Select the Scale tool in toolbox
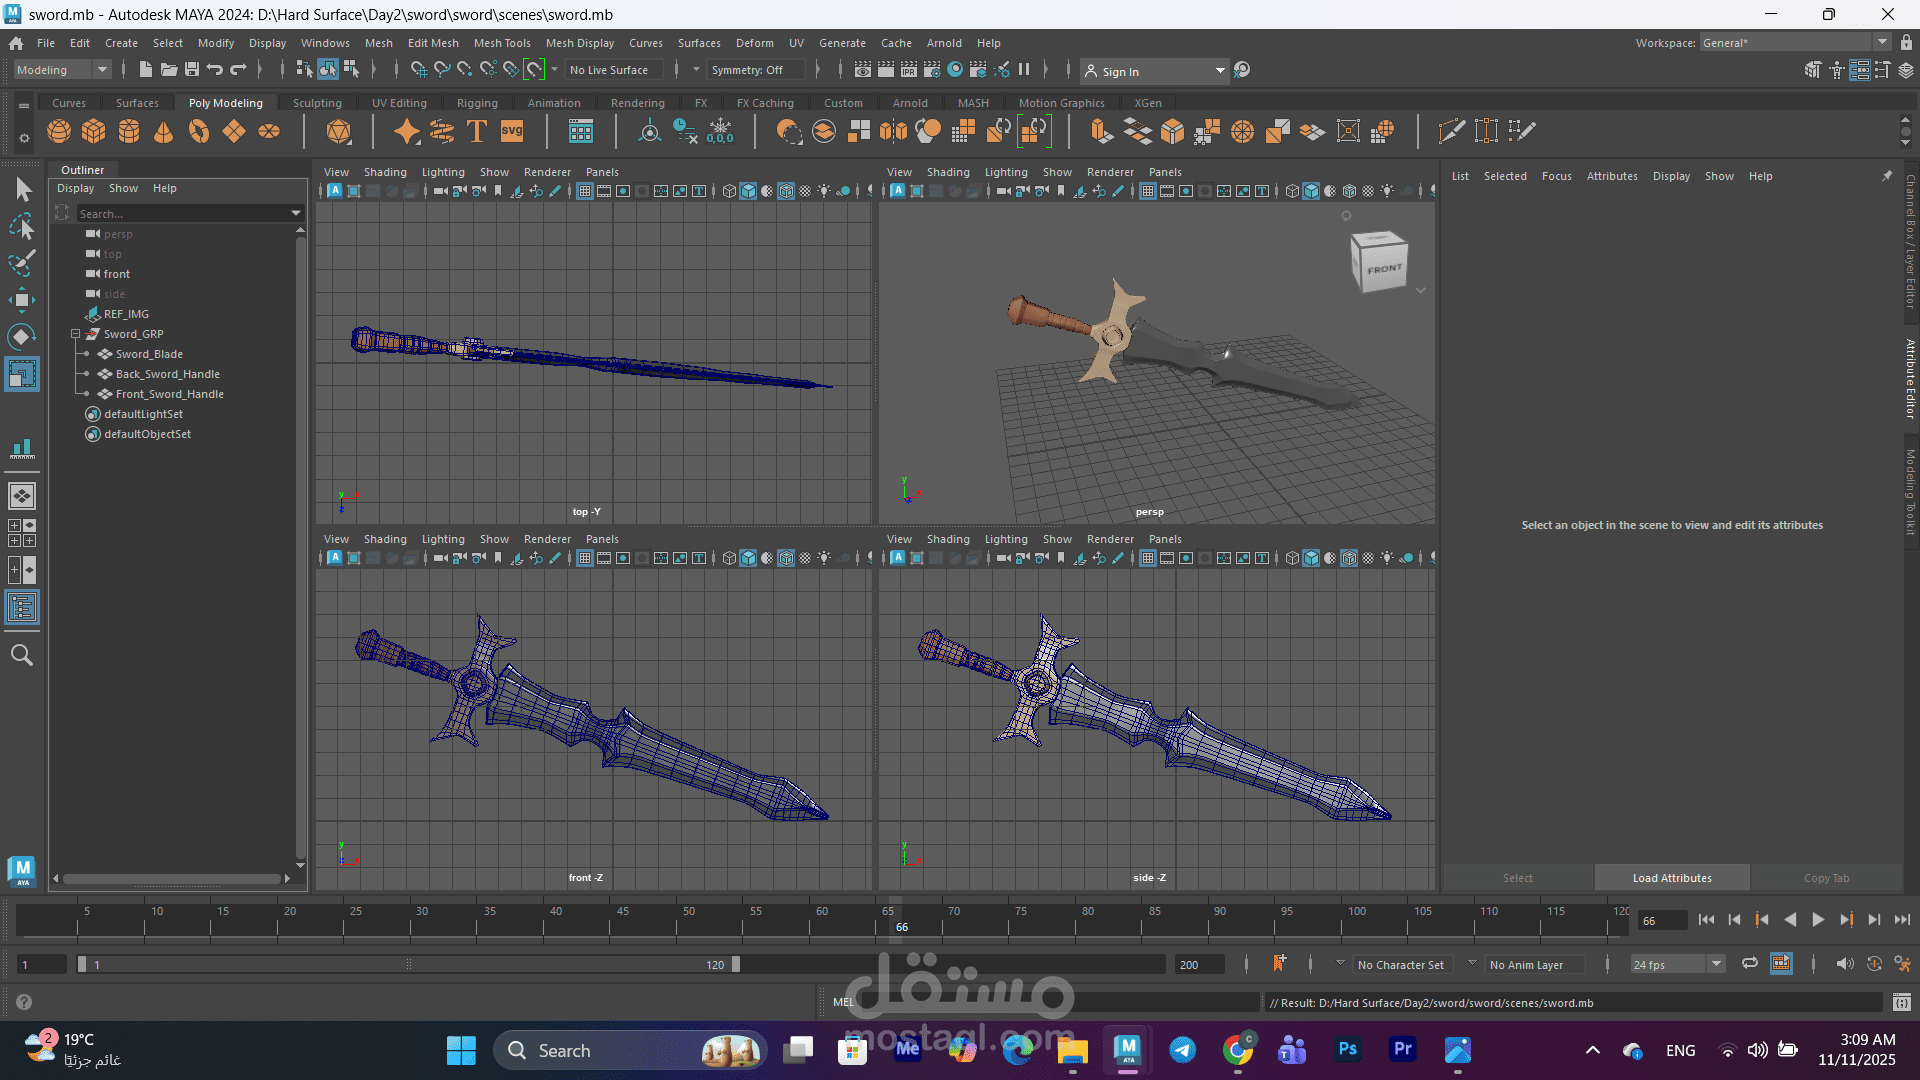The width and height of the screenshot is (1920, 1080). [22, 374]
